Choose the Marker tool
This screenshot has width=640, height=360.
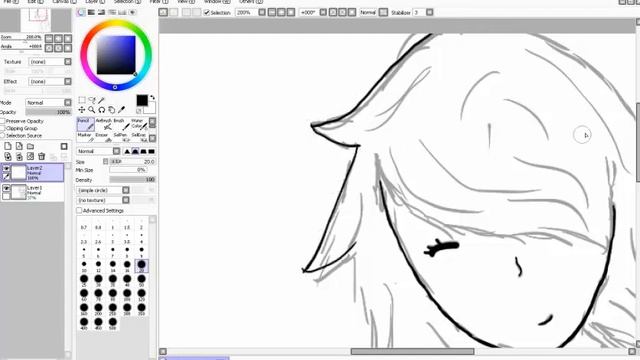click(86, 137)
